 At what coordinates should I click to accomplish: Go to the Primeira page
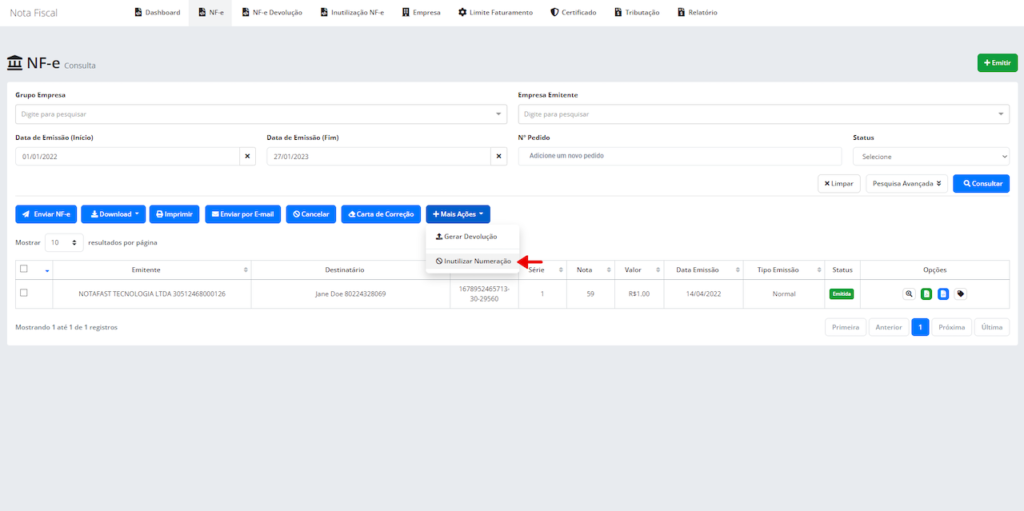coord(846,327)
